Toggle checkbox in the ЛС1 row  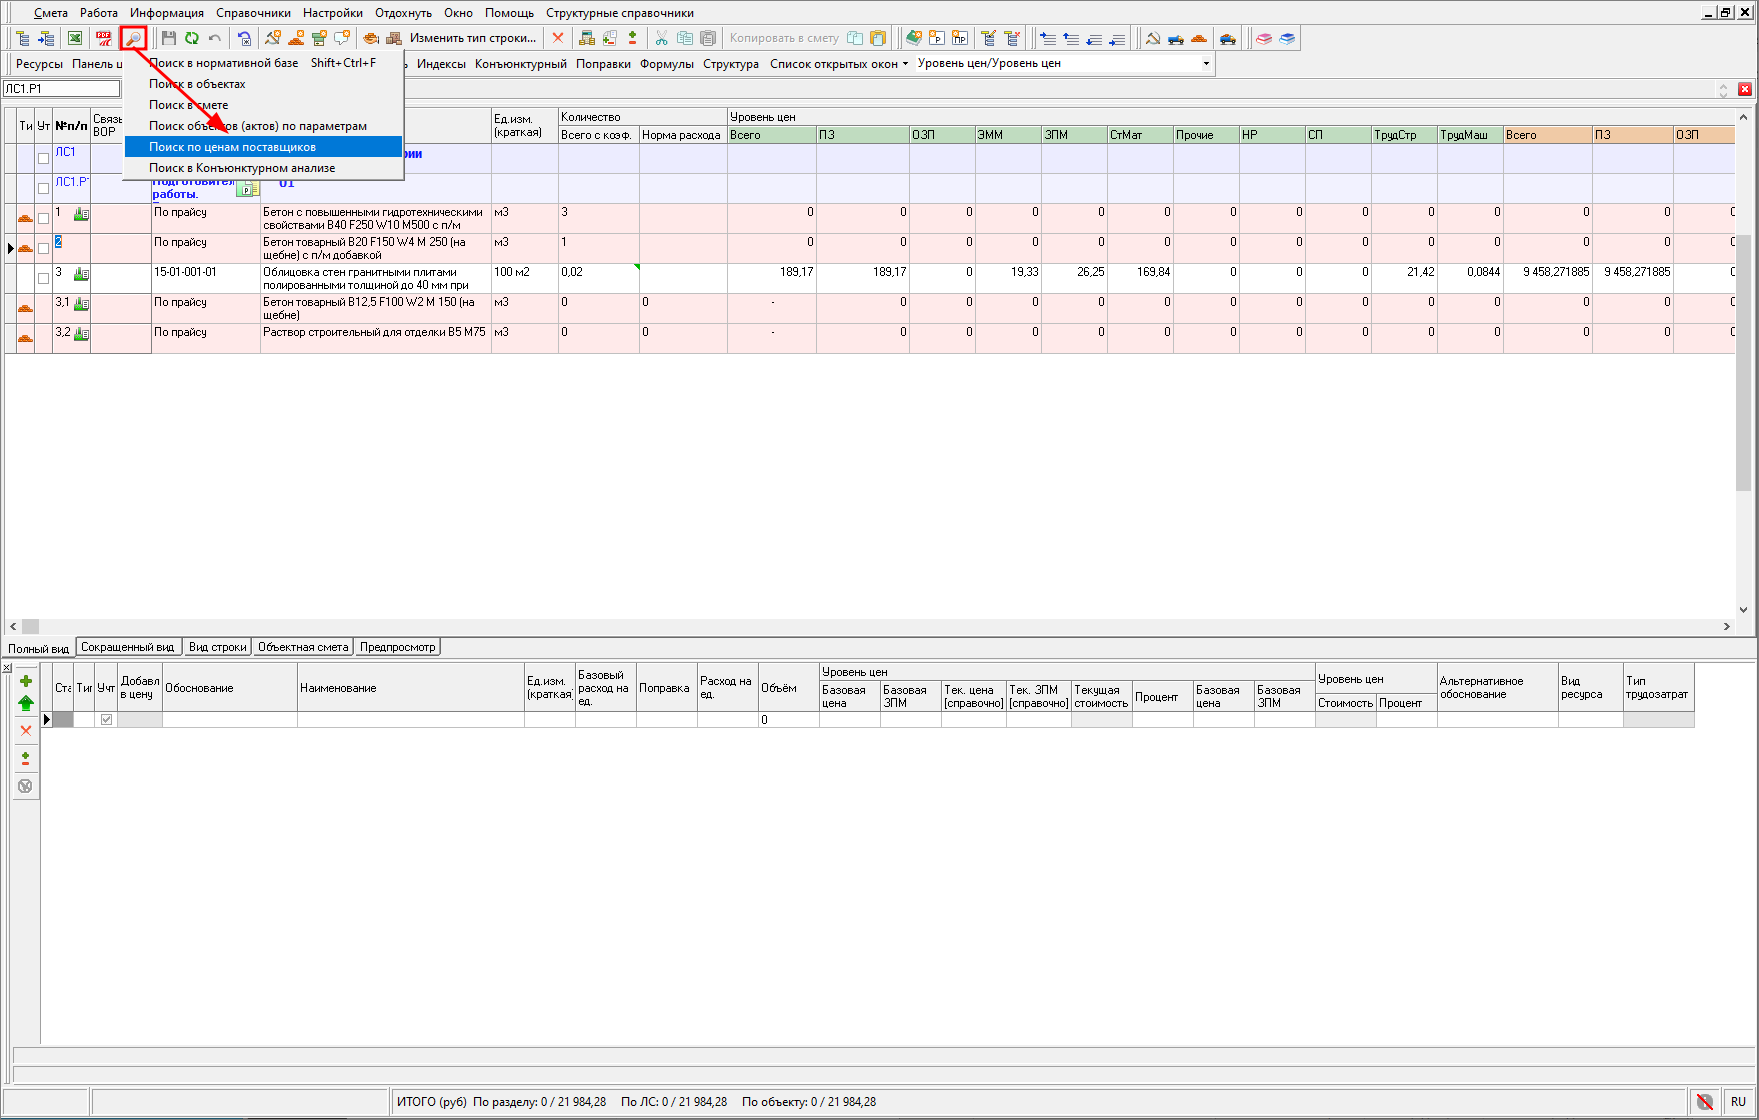pyautogui.click(x=43, y=158)
